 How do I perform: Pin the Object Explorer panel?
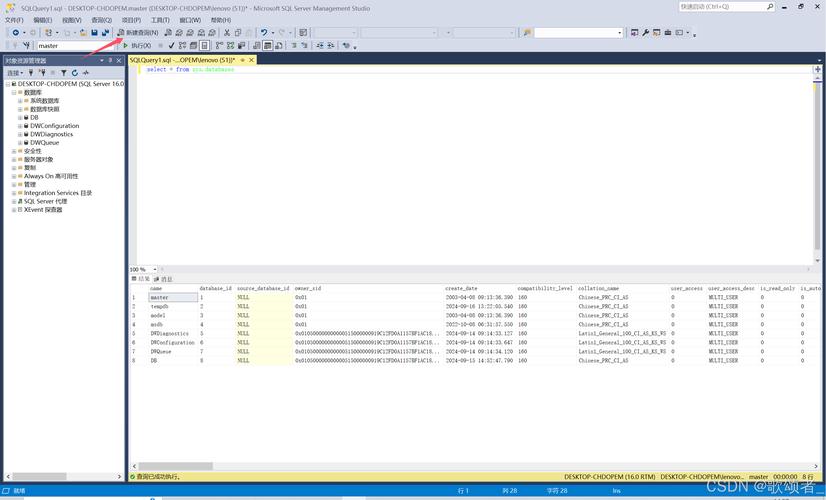click(x=110, y=60)
